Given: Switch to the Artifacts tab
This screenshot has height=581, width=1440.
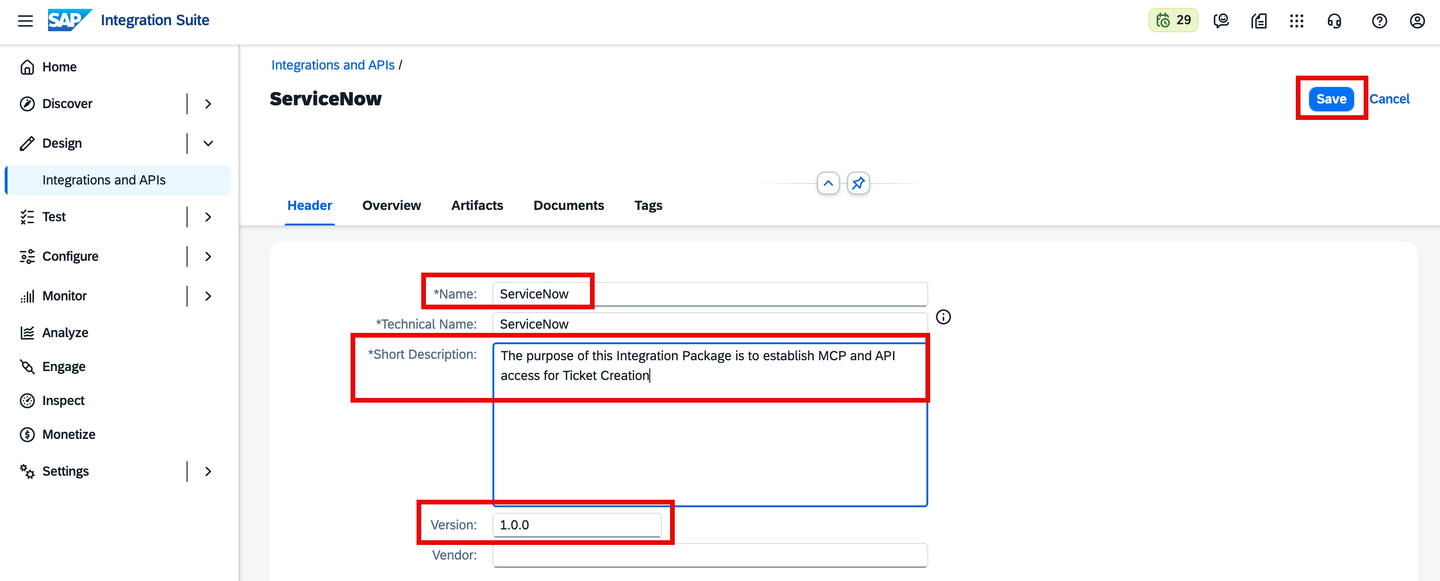Looking at the screenshot, I should 477,205.
